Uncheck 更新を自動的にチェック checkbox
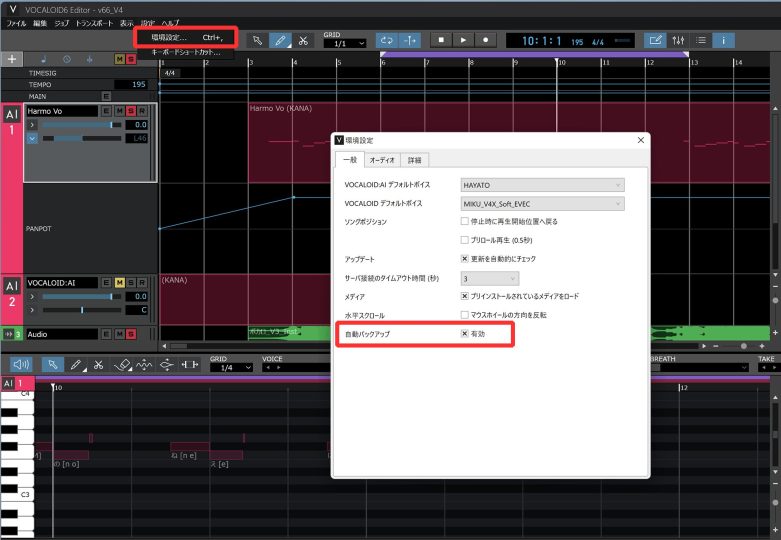781x540 pixels. 464,259
